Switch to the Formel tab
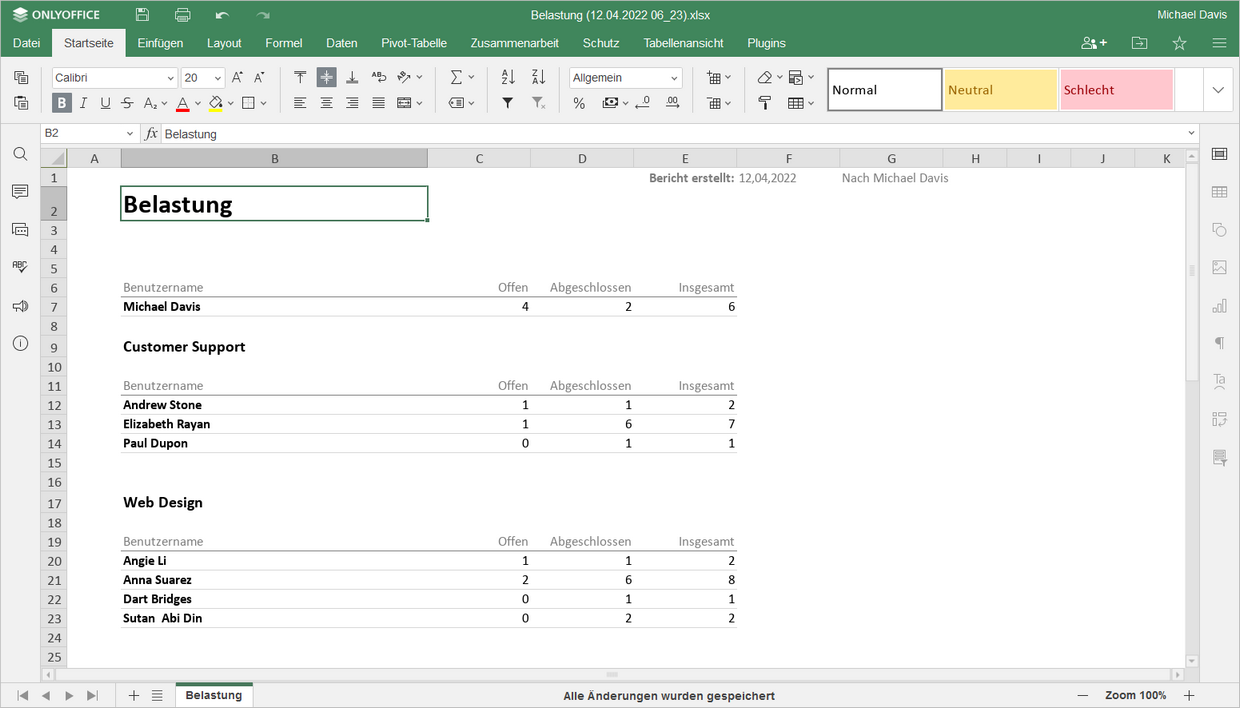The width and height of the screenshot is (1240, 708). click(284, 43)
